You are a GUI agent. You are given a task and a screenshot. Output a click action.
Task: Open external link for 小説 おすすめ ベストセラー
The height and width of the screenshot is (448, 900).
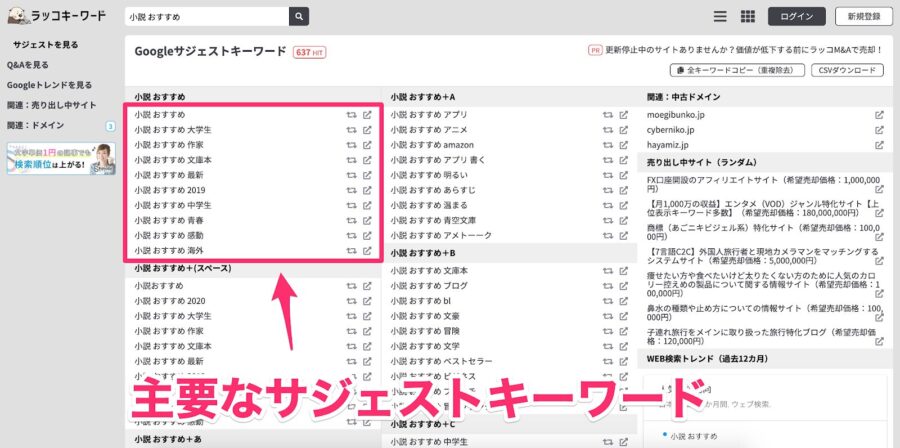[x=624, y=361]
